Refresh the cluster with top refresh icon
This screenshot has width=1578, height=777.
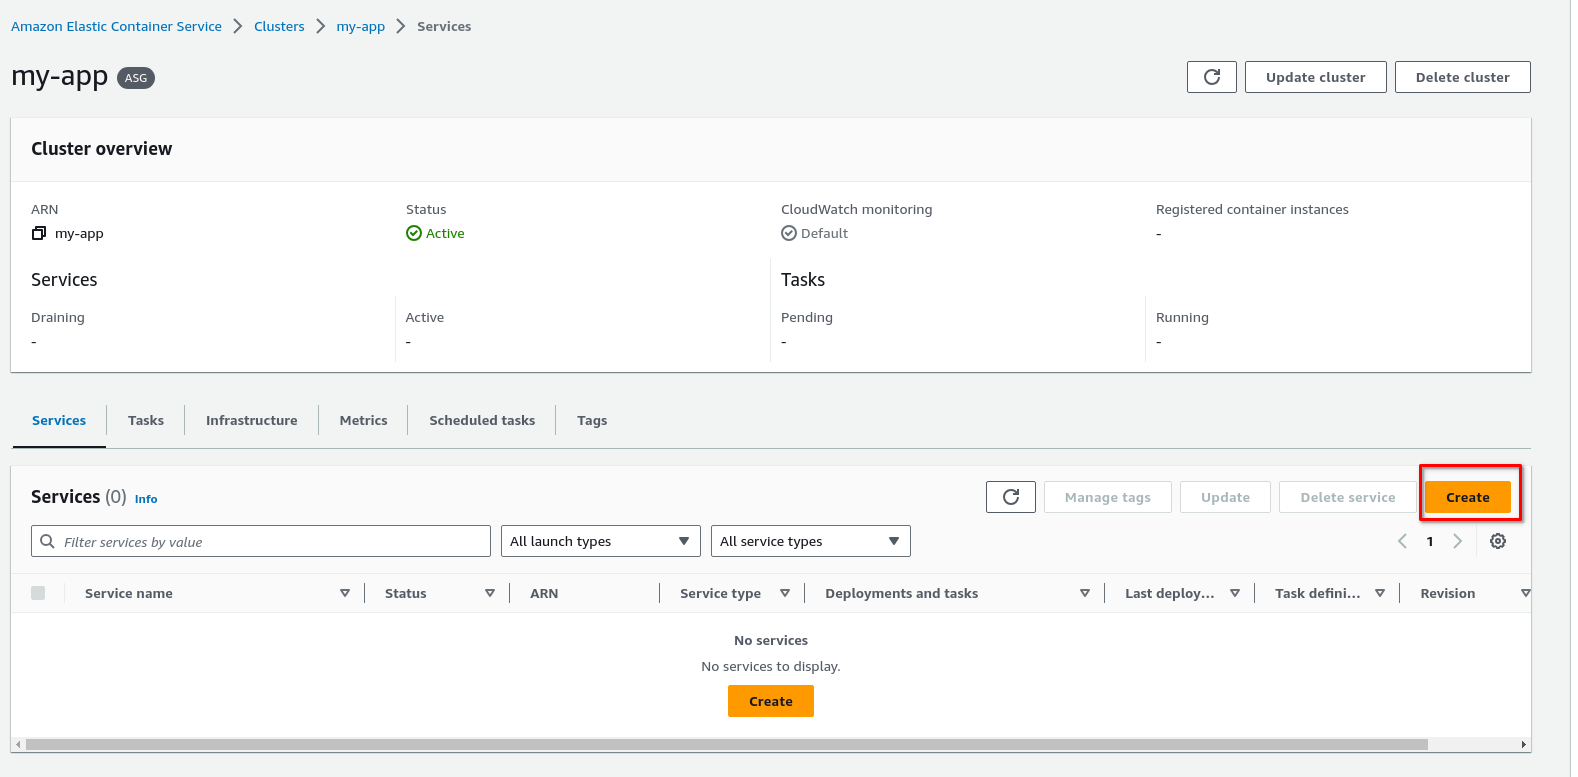click(x=1211, y=77)
